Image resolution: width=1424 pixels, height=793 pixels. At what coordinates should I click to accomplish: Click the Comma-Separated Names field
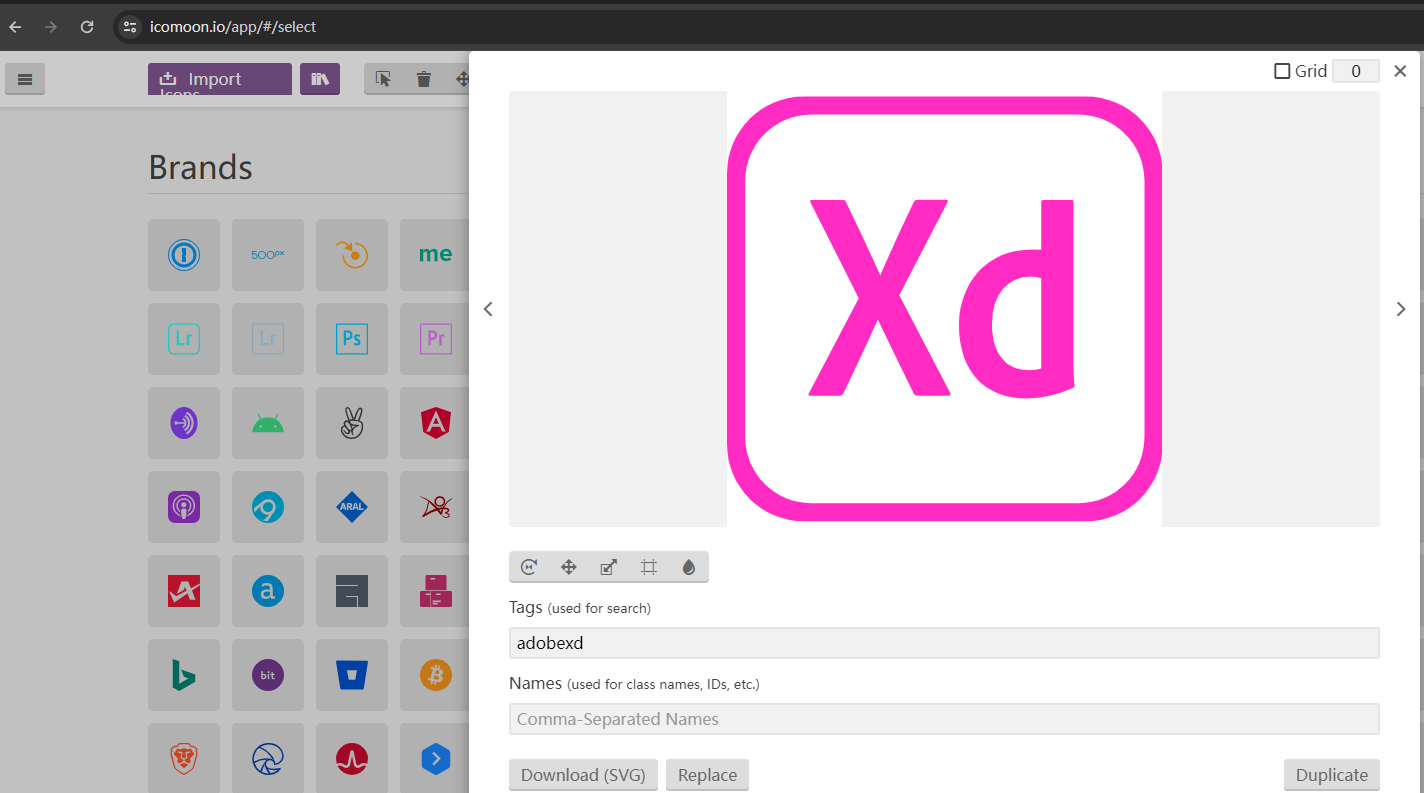click(944, 719)
